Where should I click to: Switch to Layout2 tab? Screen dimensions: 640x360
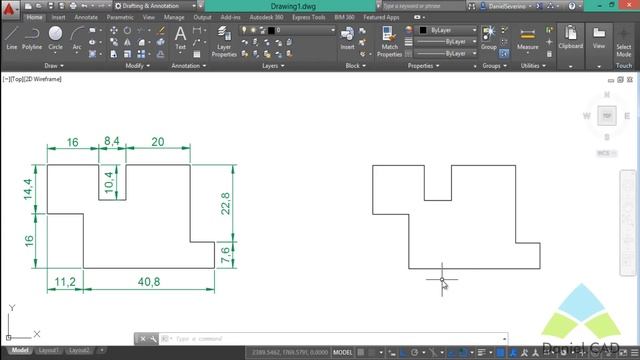[79, 351]
